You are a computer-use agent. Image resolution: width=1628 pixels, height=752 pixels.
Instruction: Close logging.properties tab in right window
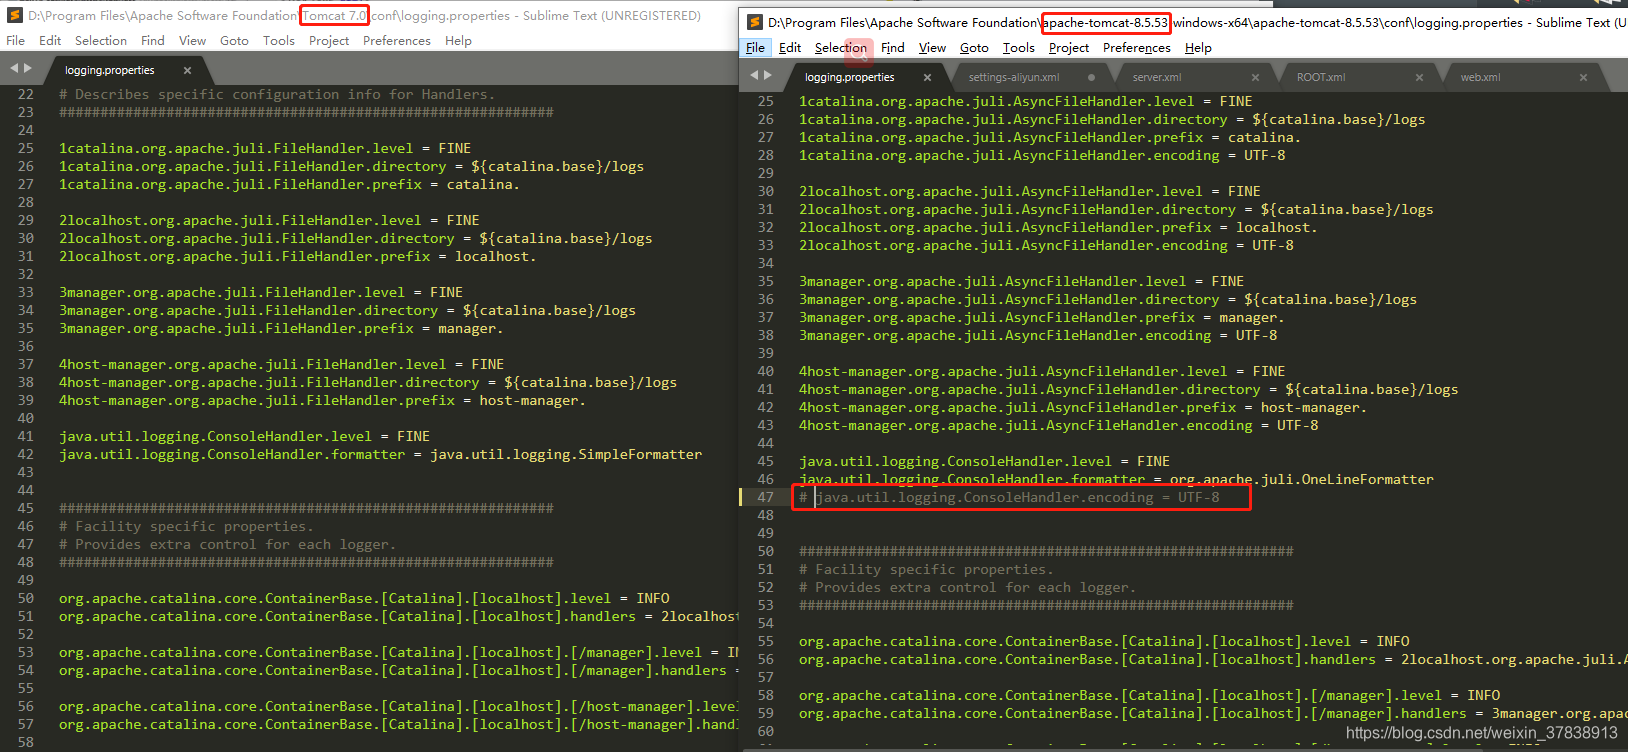click(927, 77)
